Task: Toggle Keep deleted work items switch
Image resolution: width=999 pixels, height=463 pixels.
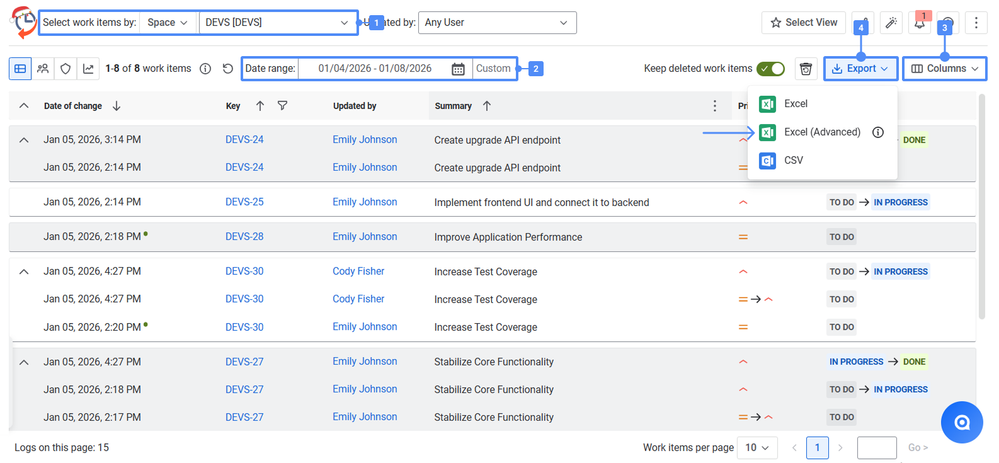Action: point(771,69)
